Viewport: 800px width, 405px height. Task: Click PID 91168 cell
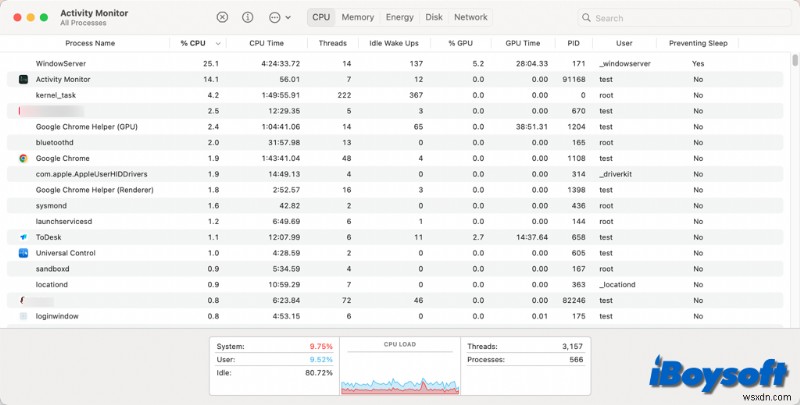[x=573, y=80]
